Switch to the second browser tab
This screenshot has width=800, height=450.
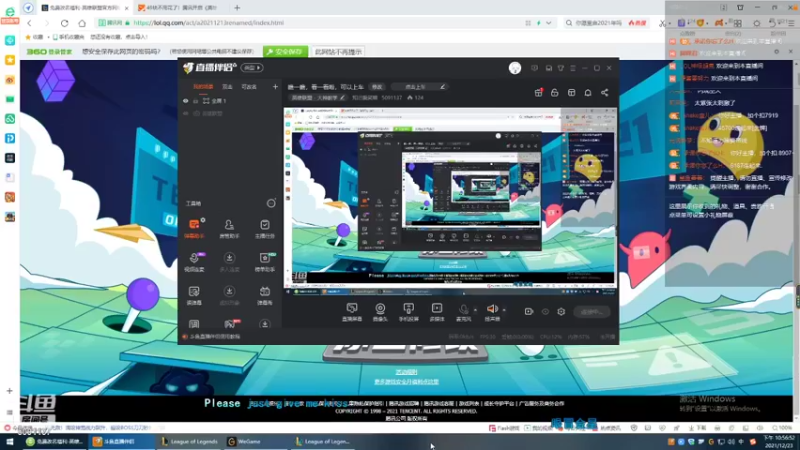[x=180, y=8]
